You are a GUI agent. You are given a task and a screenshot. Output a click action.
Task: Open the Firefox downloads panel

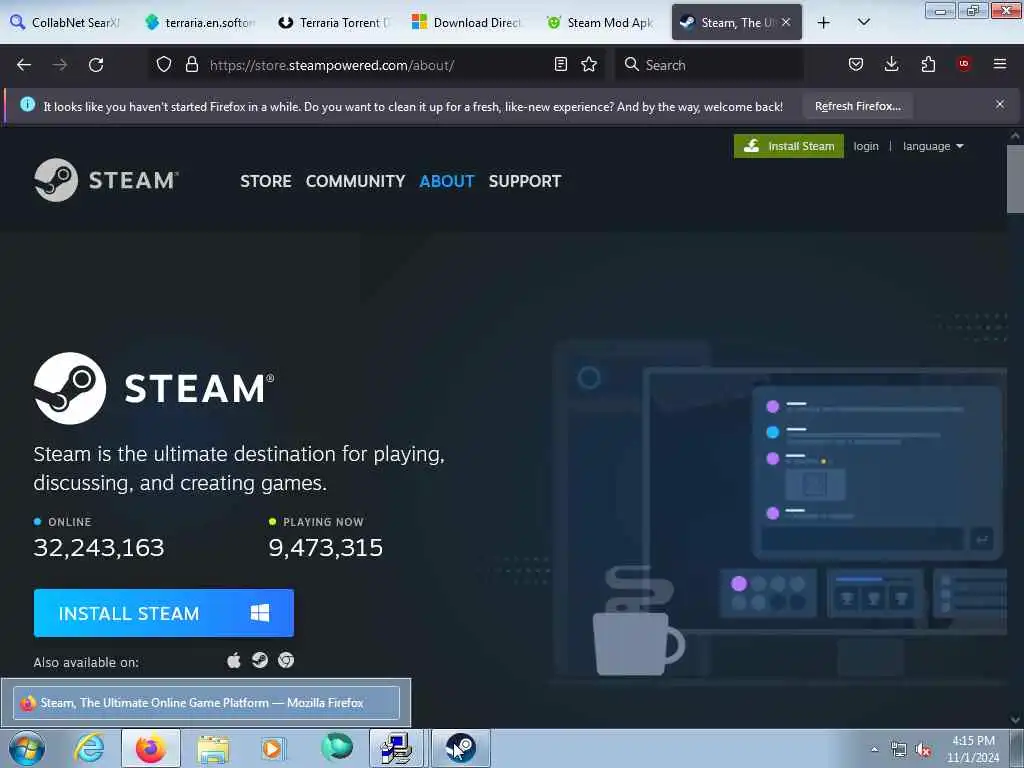pyautogui.click(x=891, y=64)
